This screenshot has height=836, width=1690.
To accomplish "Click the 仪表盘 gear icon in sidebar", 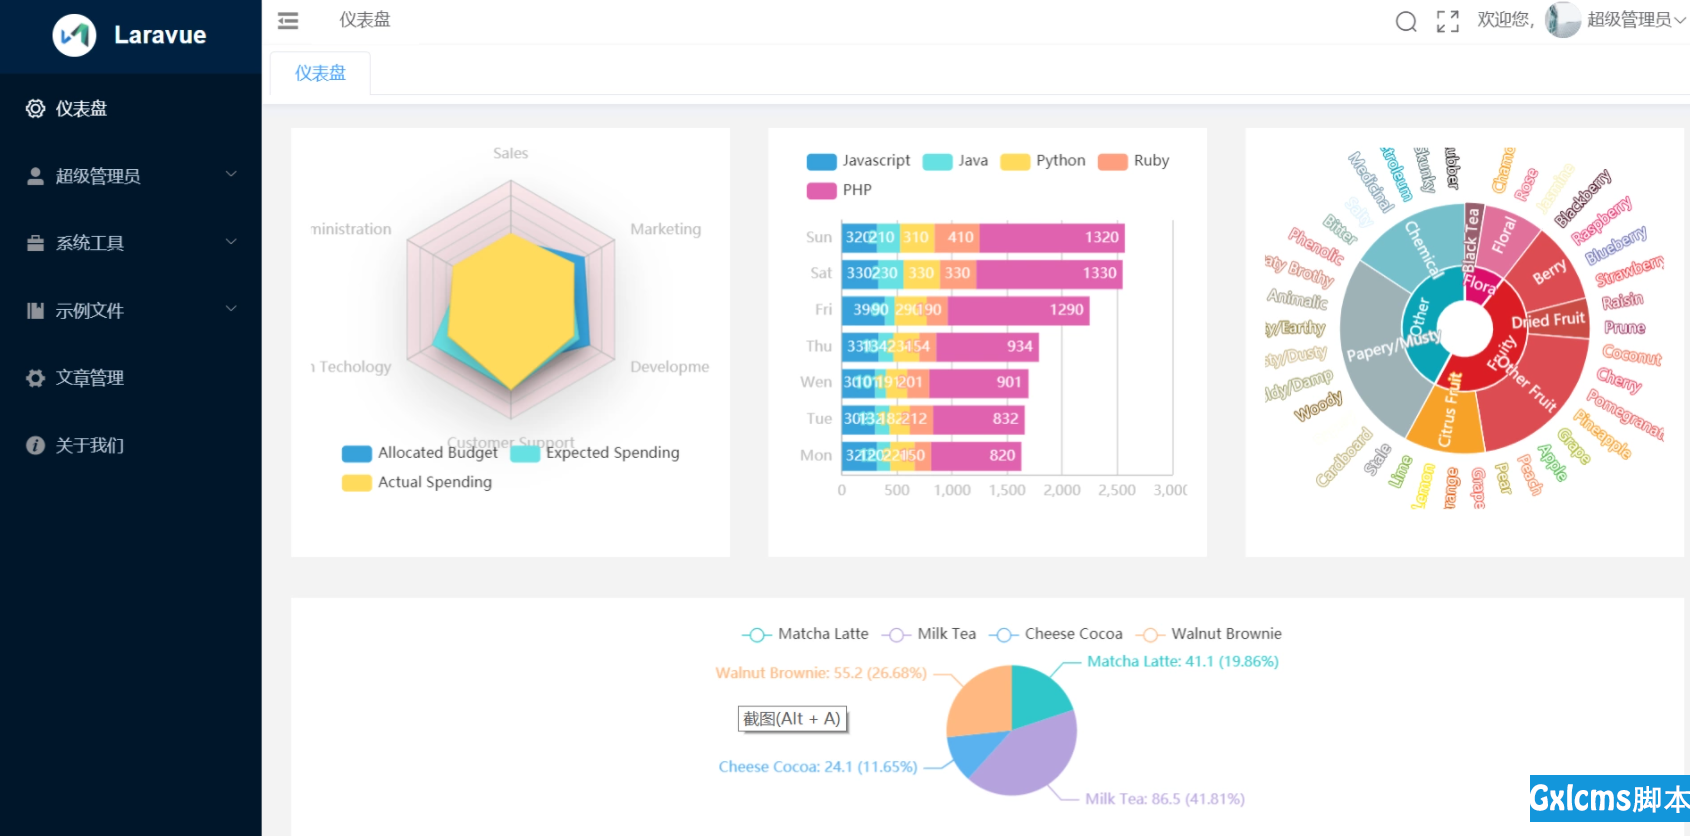I will coord(35,108).
